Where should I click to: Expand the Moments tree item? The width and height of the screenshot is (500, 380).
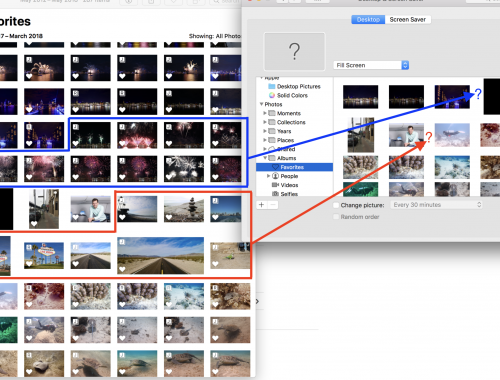click(x=265, y=113)
